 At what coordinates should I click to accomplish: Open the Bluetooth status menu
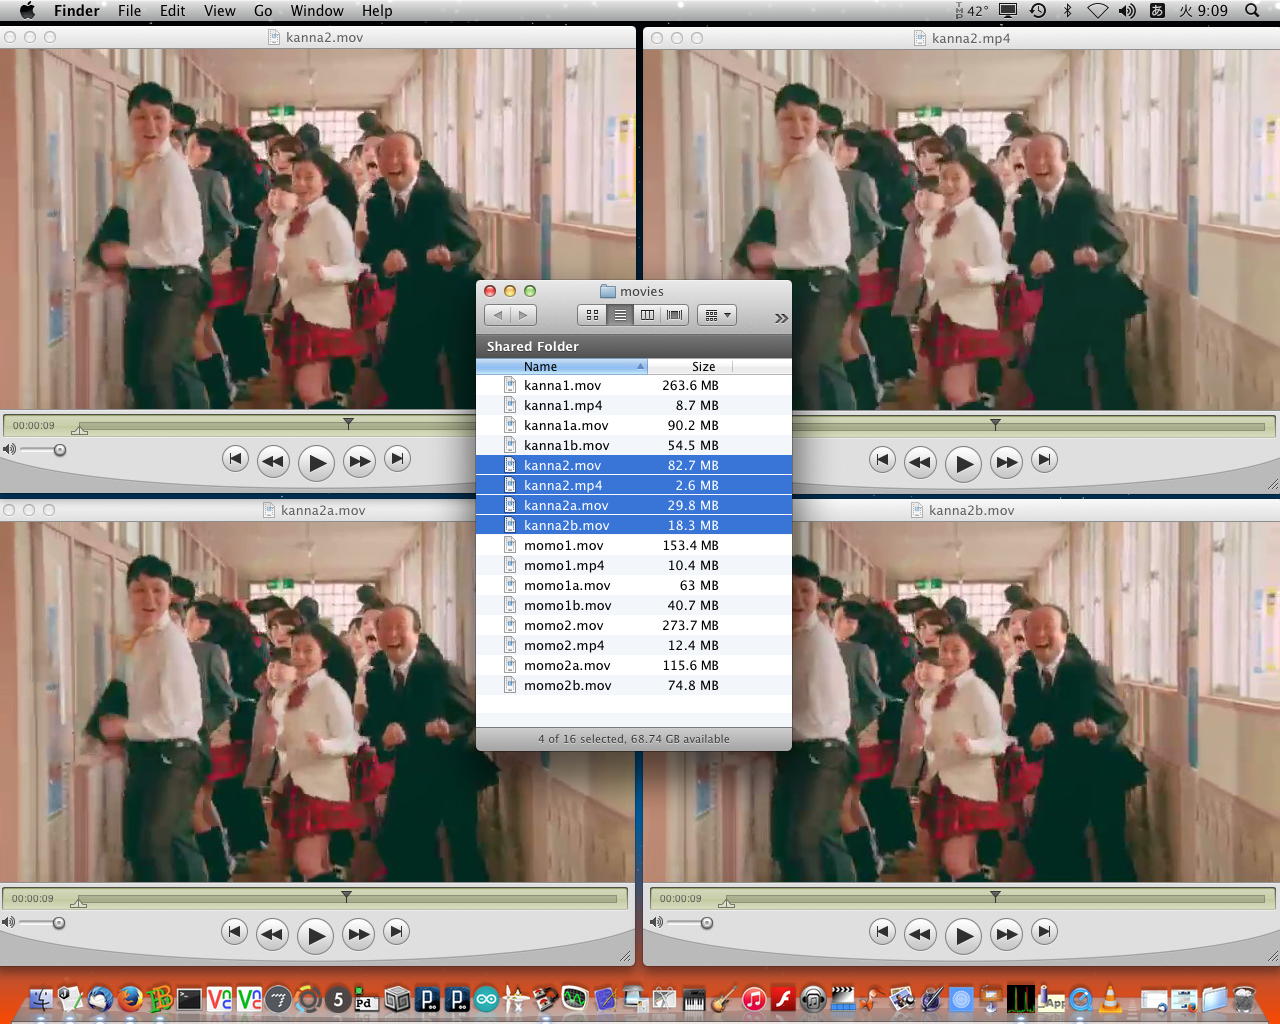pyautogui.click(x=1068, y=11)
